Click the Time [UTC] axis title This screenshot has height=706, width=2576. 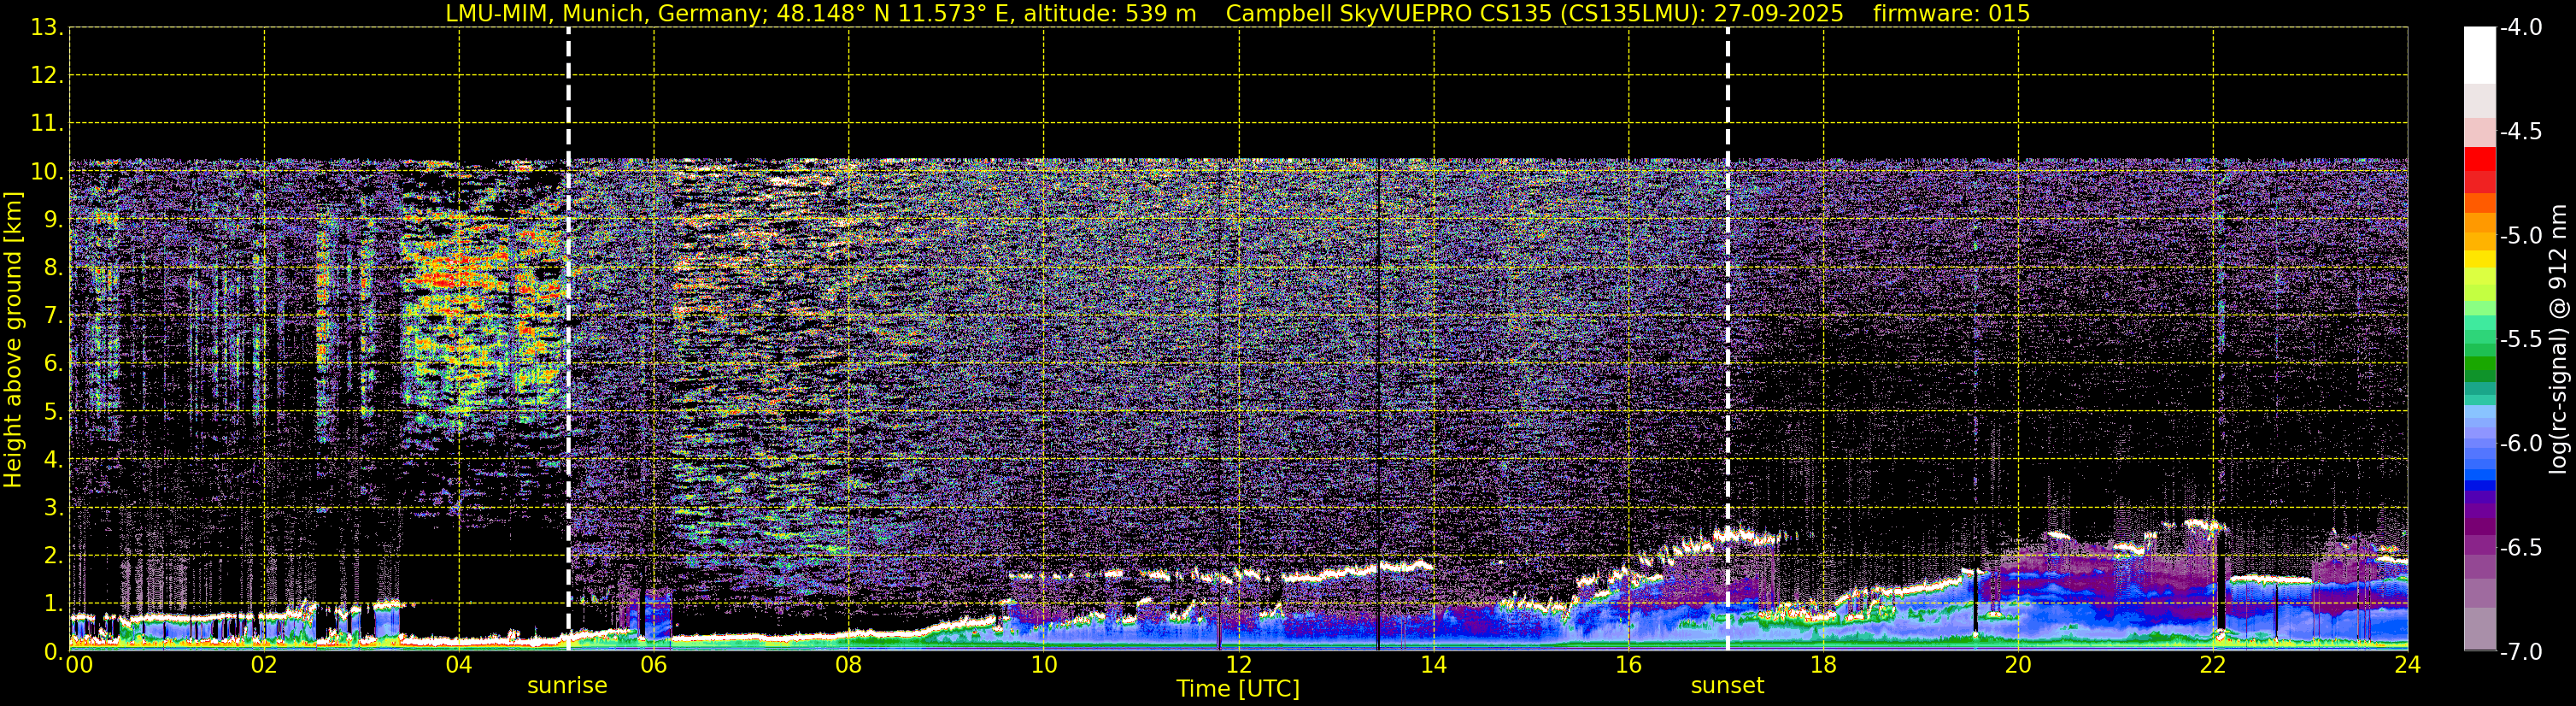click(1238, 689)
